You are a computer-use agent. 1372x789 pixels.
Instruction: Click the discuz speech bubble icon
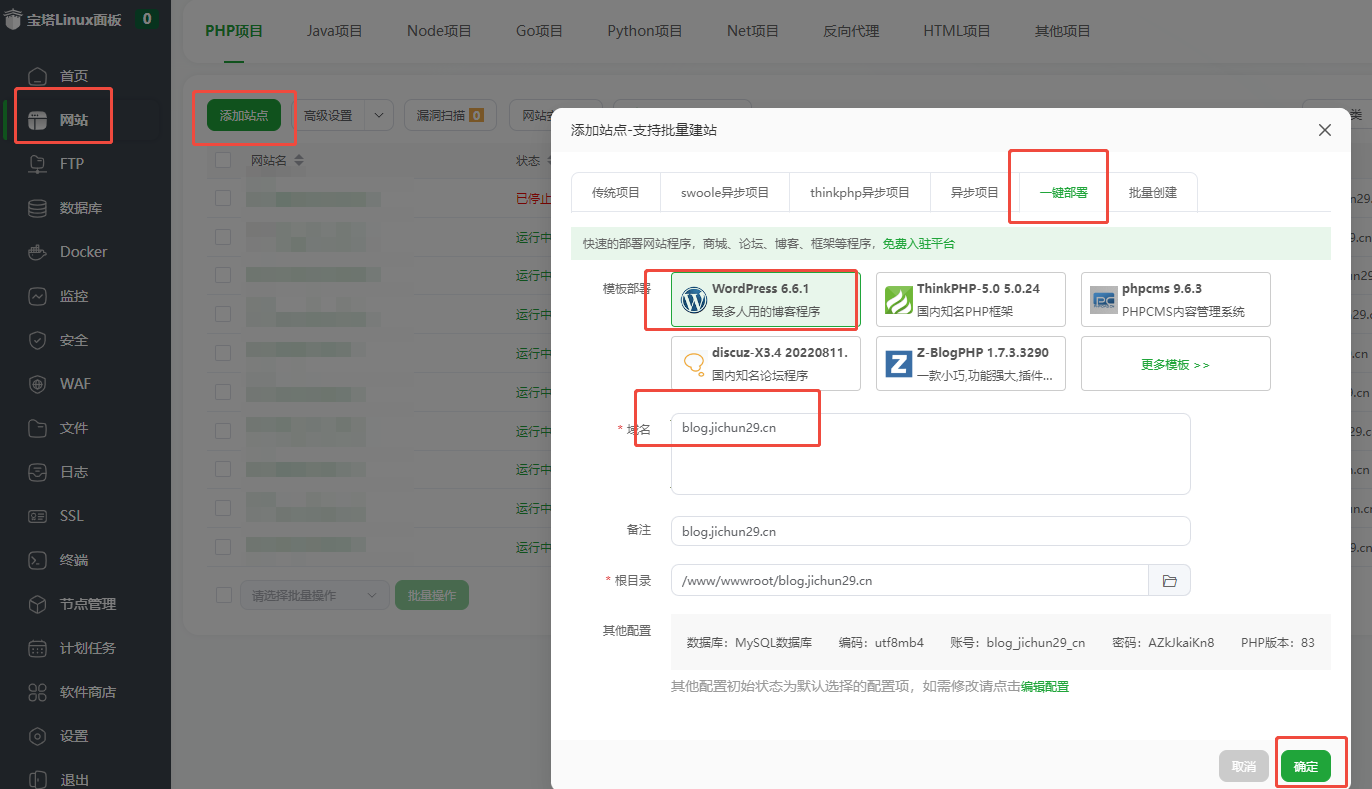(x=693, y=364)
